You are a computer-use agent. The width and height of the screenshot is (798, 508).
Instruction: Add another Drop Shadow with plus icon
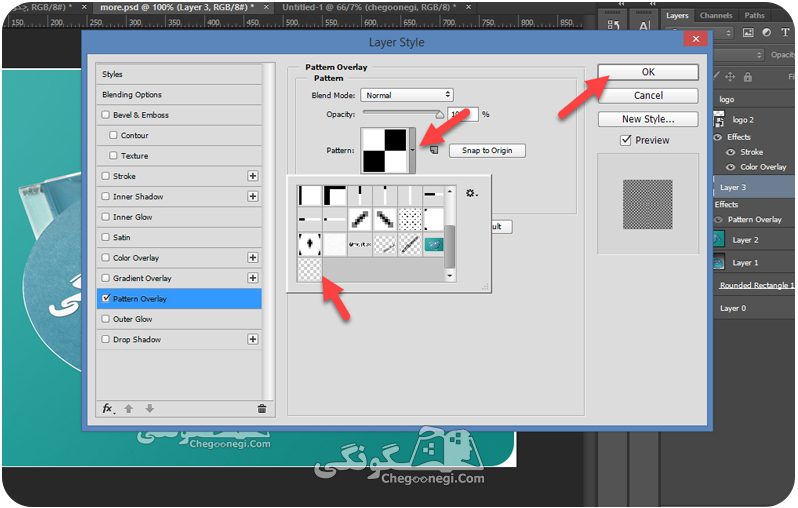pyautogui.click(x=252, y=339)
